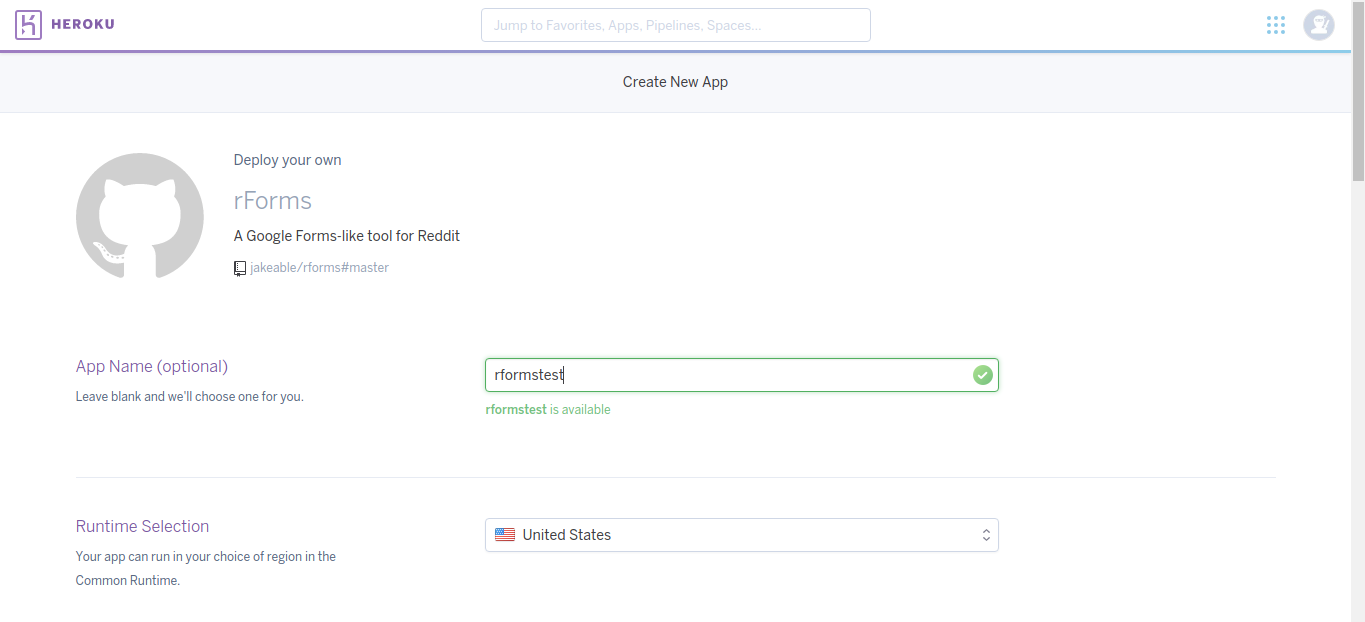This screenshot has width=1365, height=622.
Task: Open the blue app grid launcher icon
Action: pyautogui.click(x=1275, y=24)
